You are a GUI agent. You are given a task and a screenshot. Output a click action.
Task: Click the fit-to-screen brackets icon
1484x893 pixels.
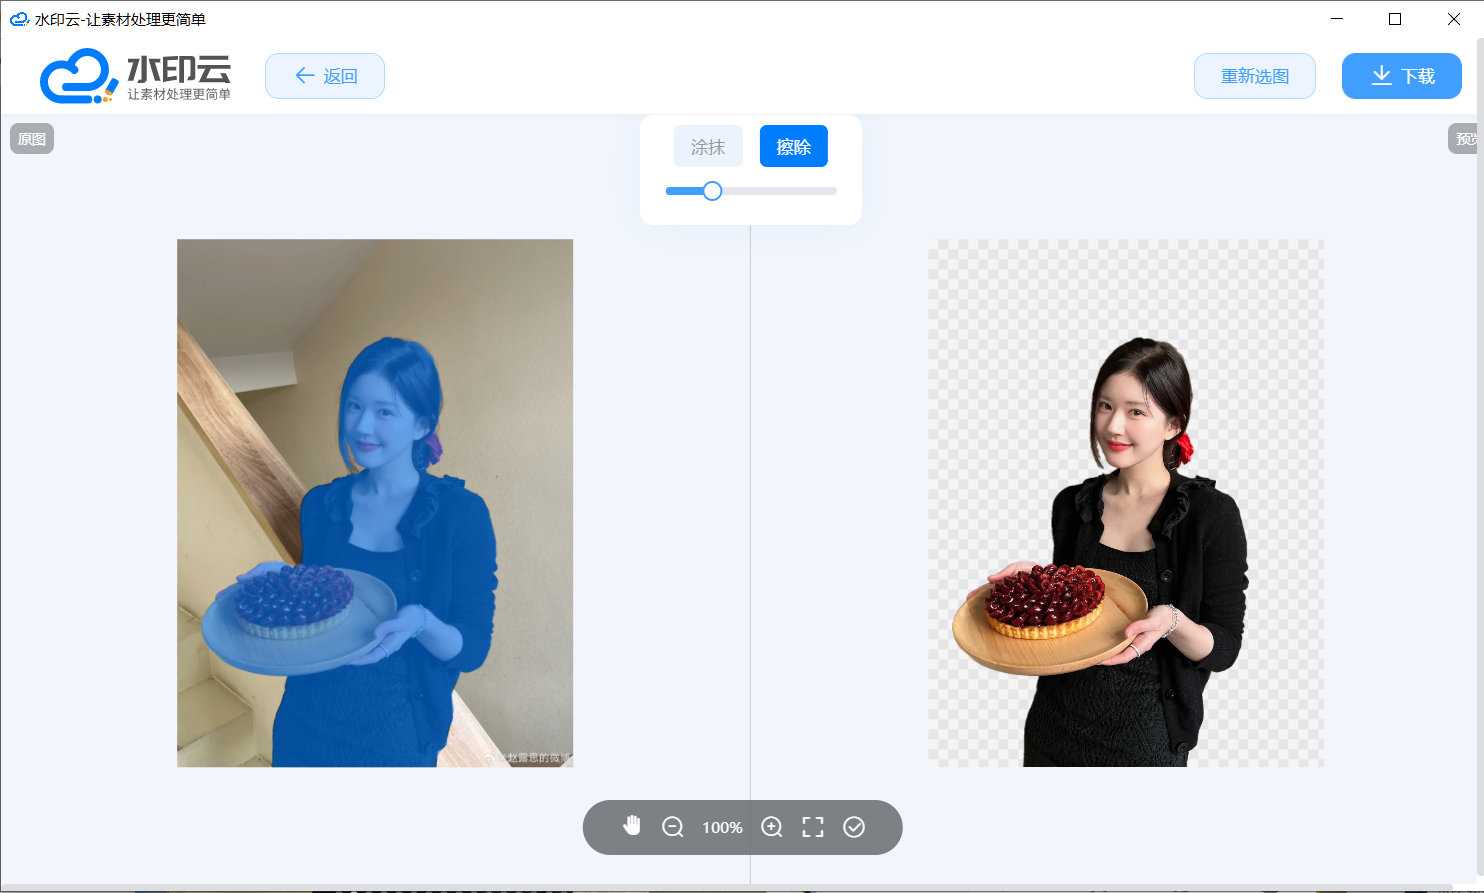813,827
